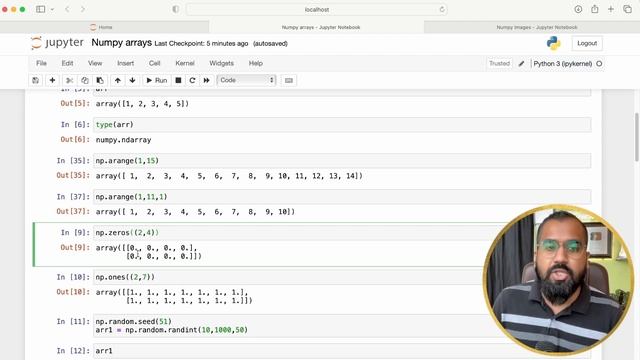Open the command palette keyboard icon
The image size is (640, 360).
(x=289, y=80)
